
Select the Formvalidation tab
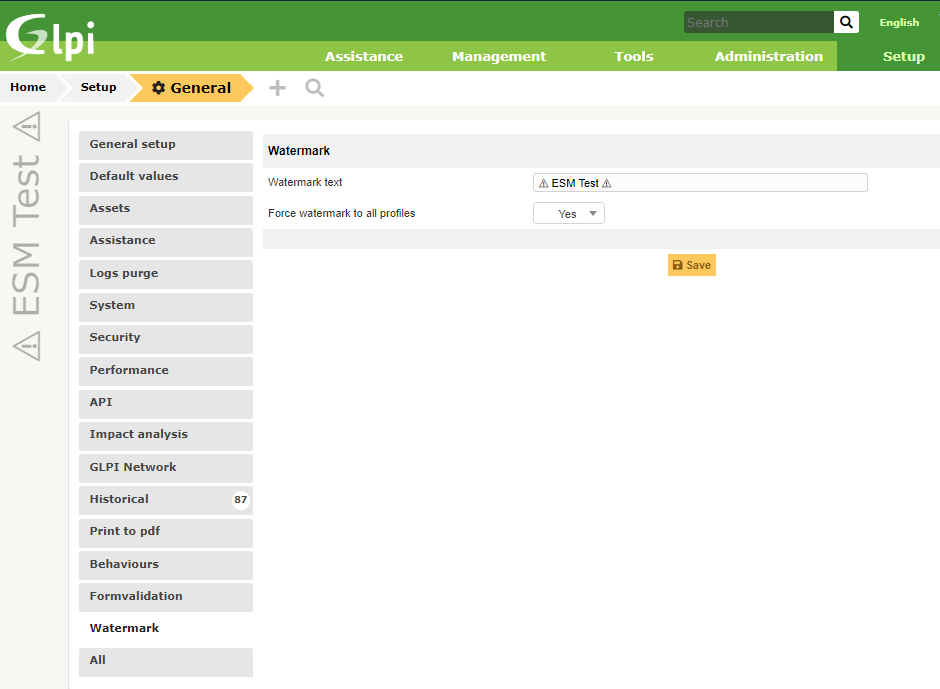[x=165, y=597]
